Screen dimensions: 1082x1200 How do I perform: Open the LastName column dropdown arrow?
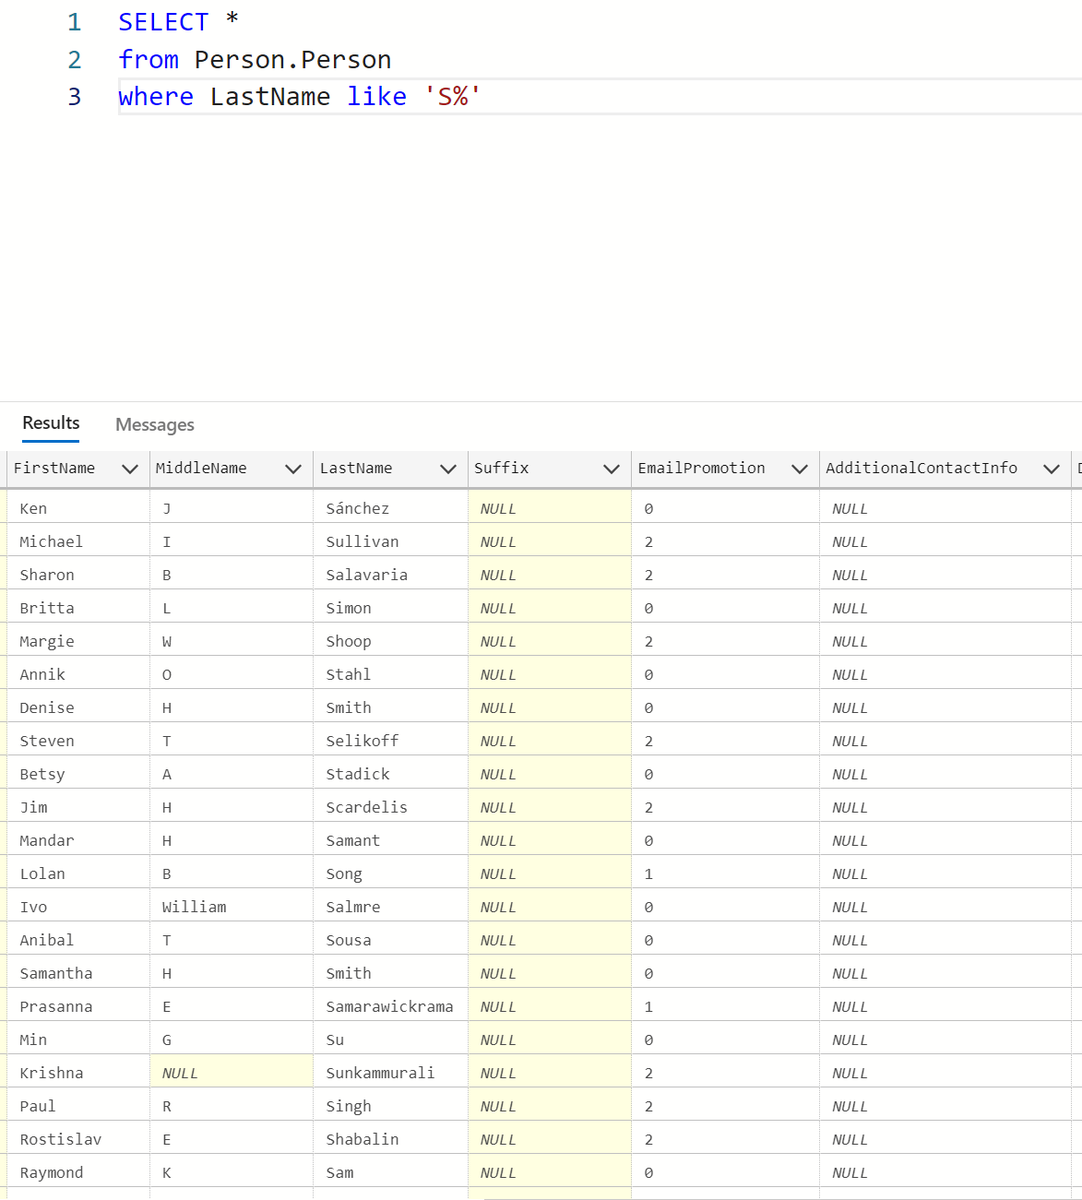pyautogui.click(x=448, y=469)
